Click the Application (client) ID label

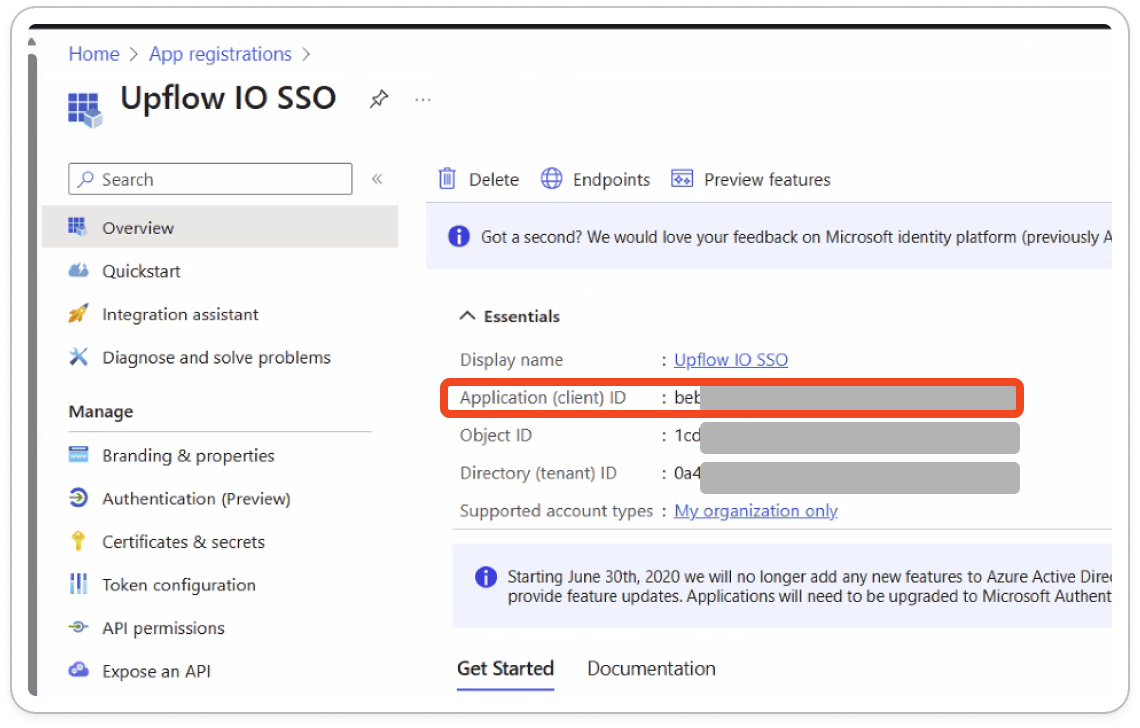point(542,398)
